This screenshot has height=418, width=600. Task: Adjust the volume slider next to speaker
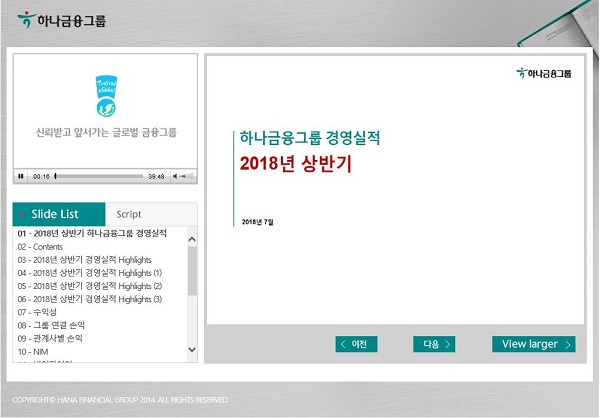pyautogui.click(x=187, y=176)
